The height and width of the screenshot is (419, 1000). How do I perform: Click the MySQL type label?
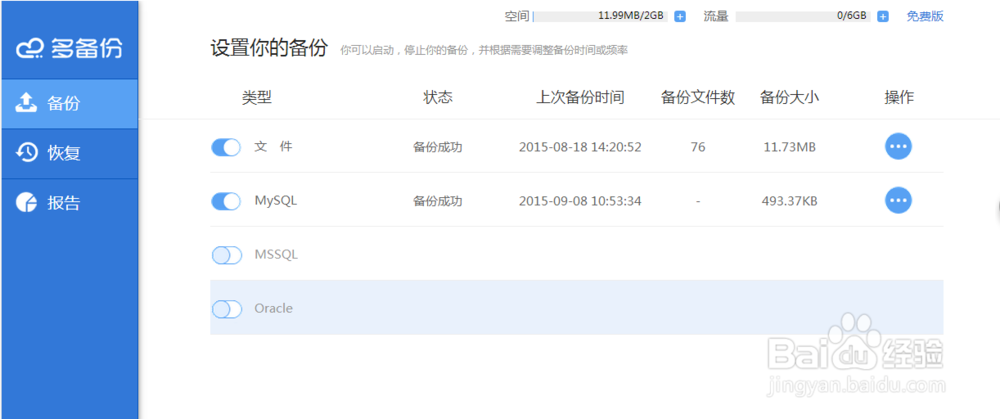(276, 201)
